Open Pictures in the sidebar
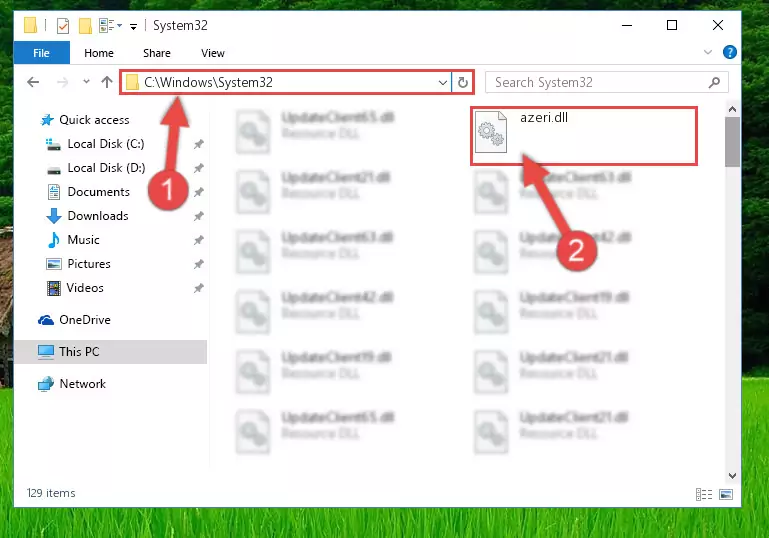Screen dimensions: 769x538 (x=89, y=264)
